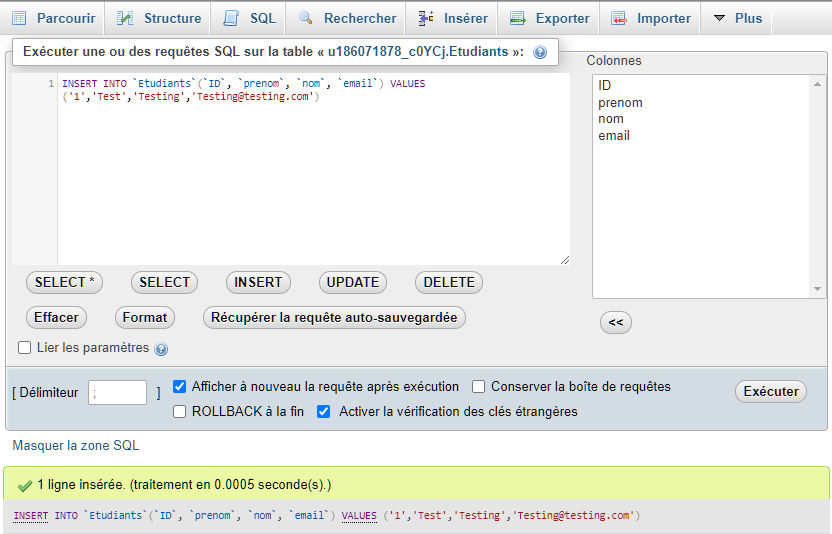Expand the Plus dropdown menu
The height and width of the screenshot is (534, 832).
[x=738, y=18]
